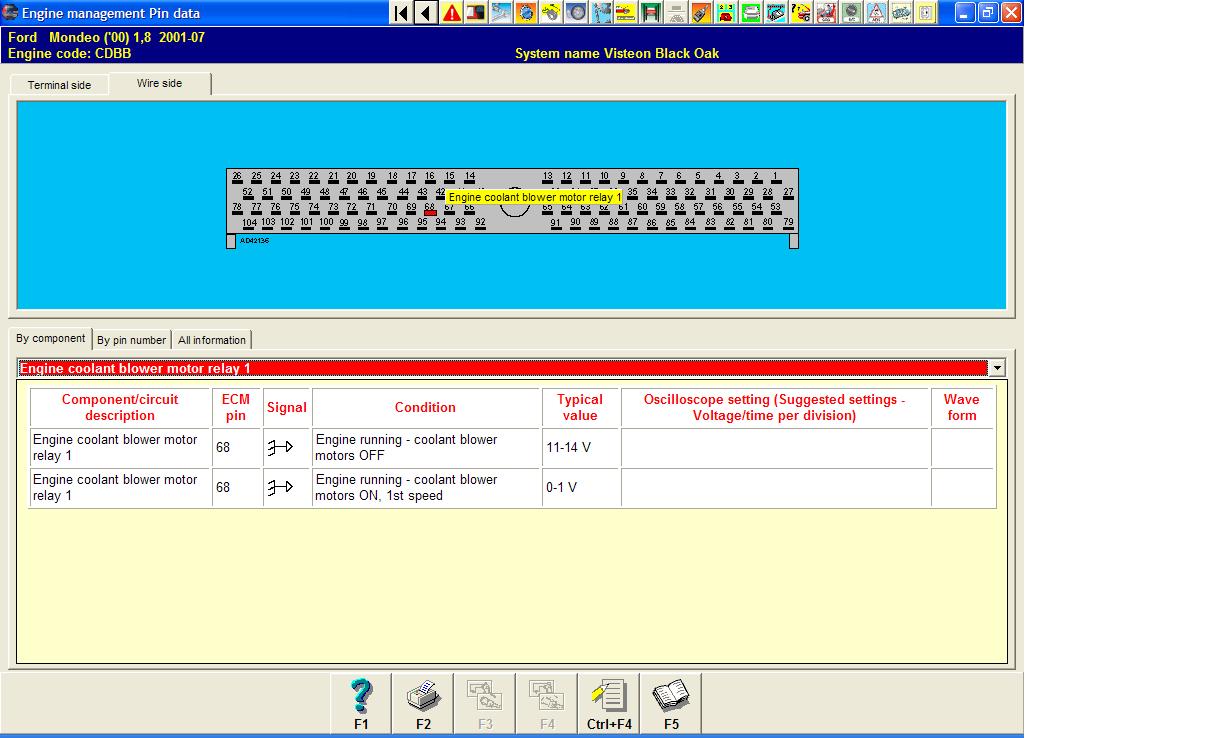The image size is (1213, 738).
Task: Expand the component selection dropdown arrow
Action: point(997,368)
